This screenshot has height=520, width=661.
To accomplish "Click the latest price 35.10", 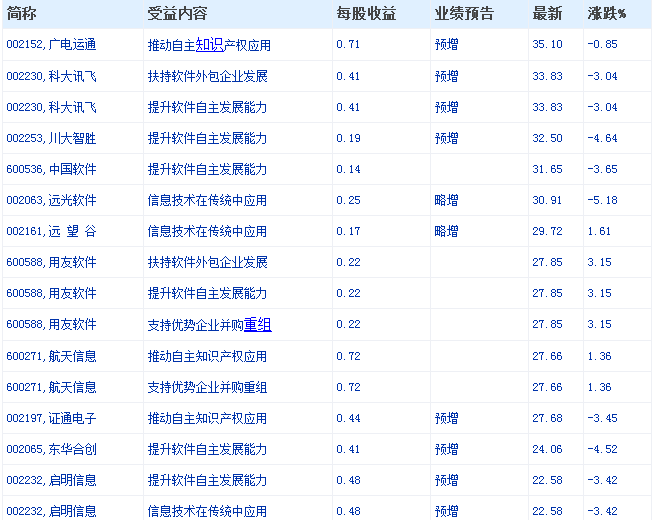I will point(547,45).
